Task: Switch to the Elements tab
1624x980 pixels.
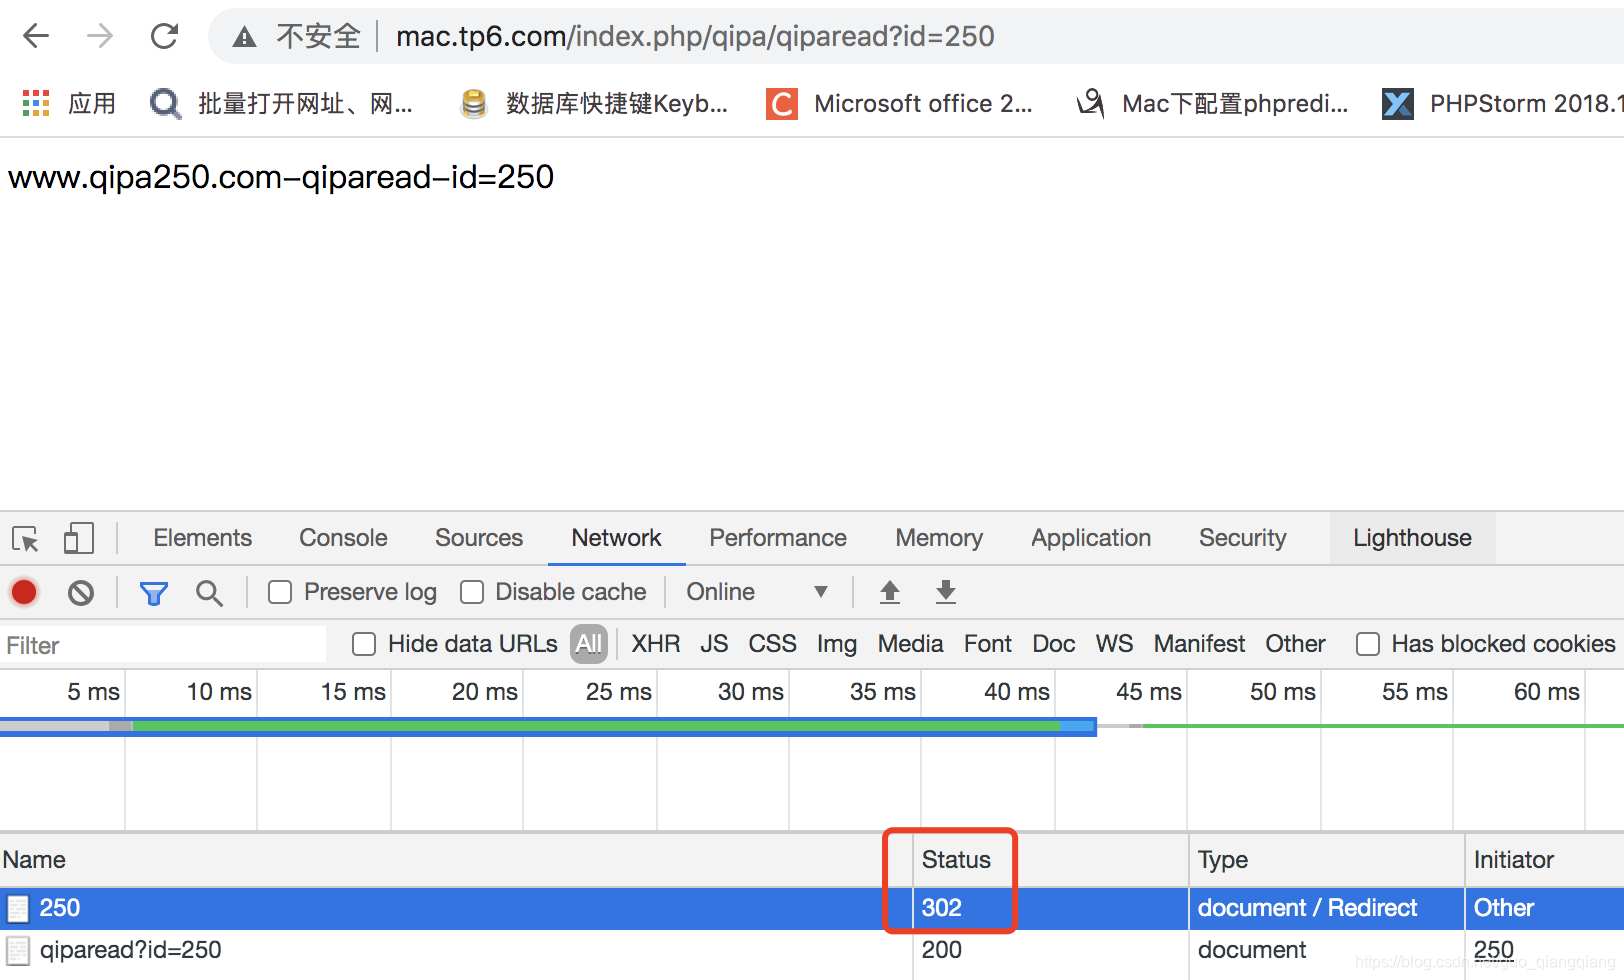Action: click(x=202, y=538)
